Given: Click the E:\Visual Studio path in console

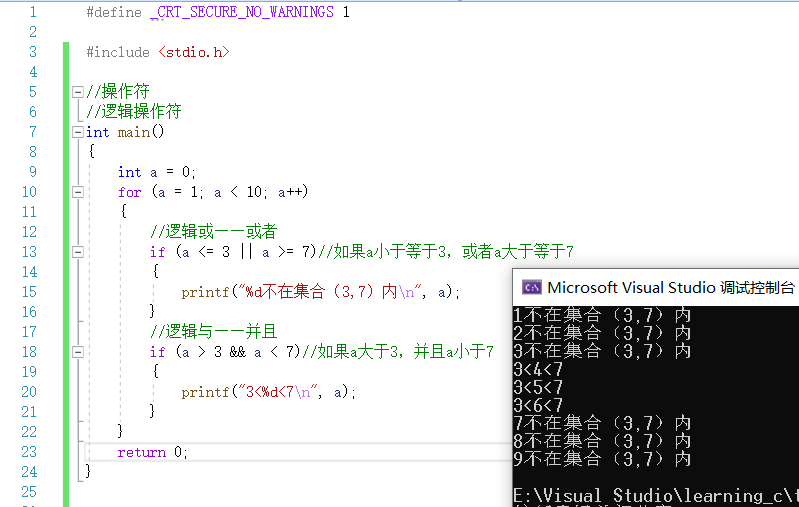Looking at the screenshot, I should click(x=656, y=495).
